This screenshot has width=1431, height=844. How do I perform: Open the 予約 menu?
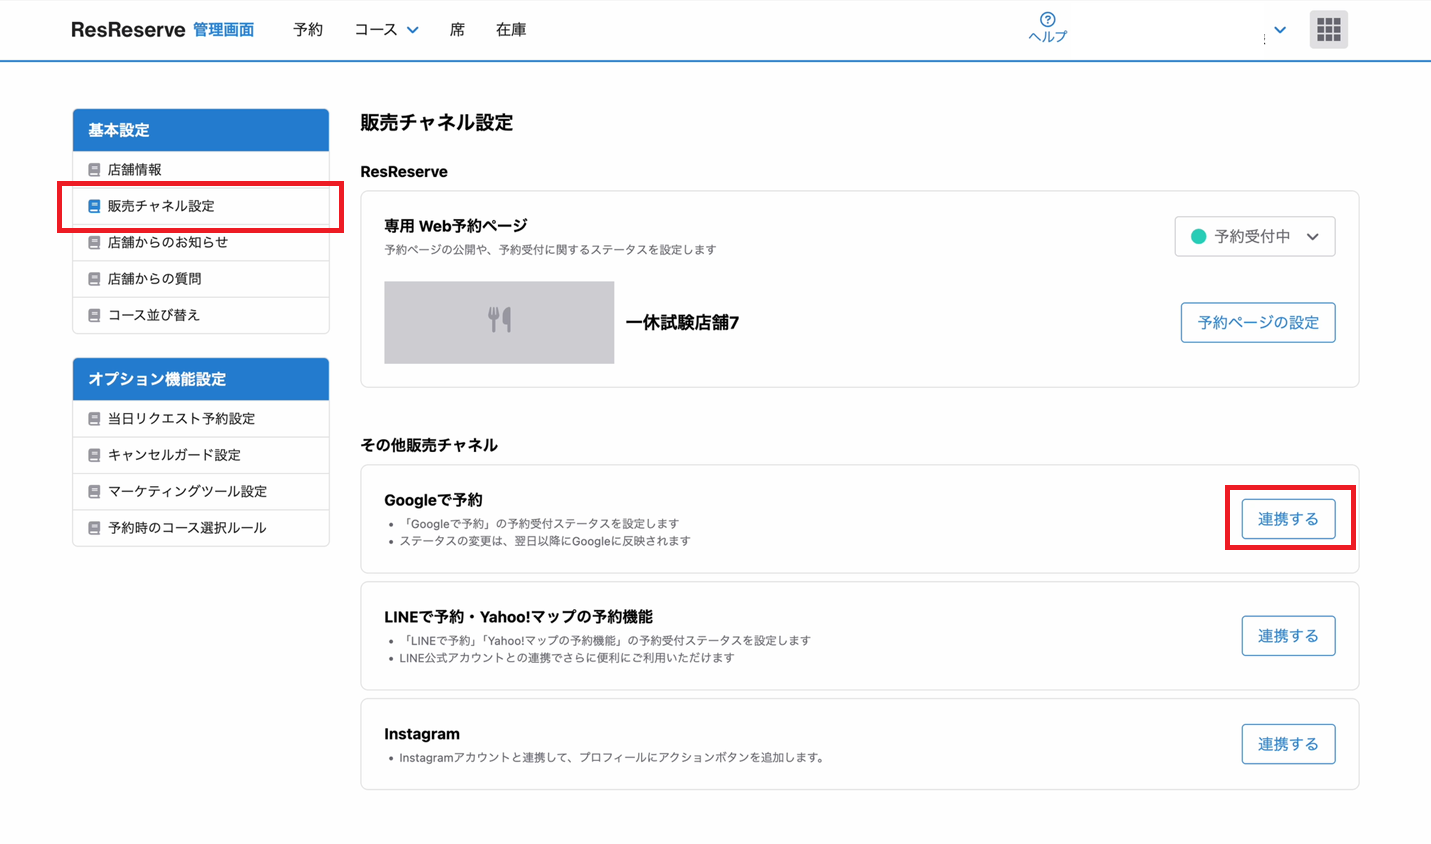pos(308,30)
